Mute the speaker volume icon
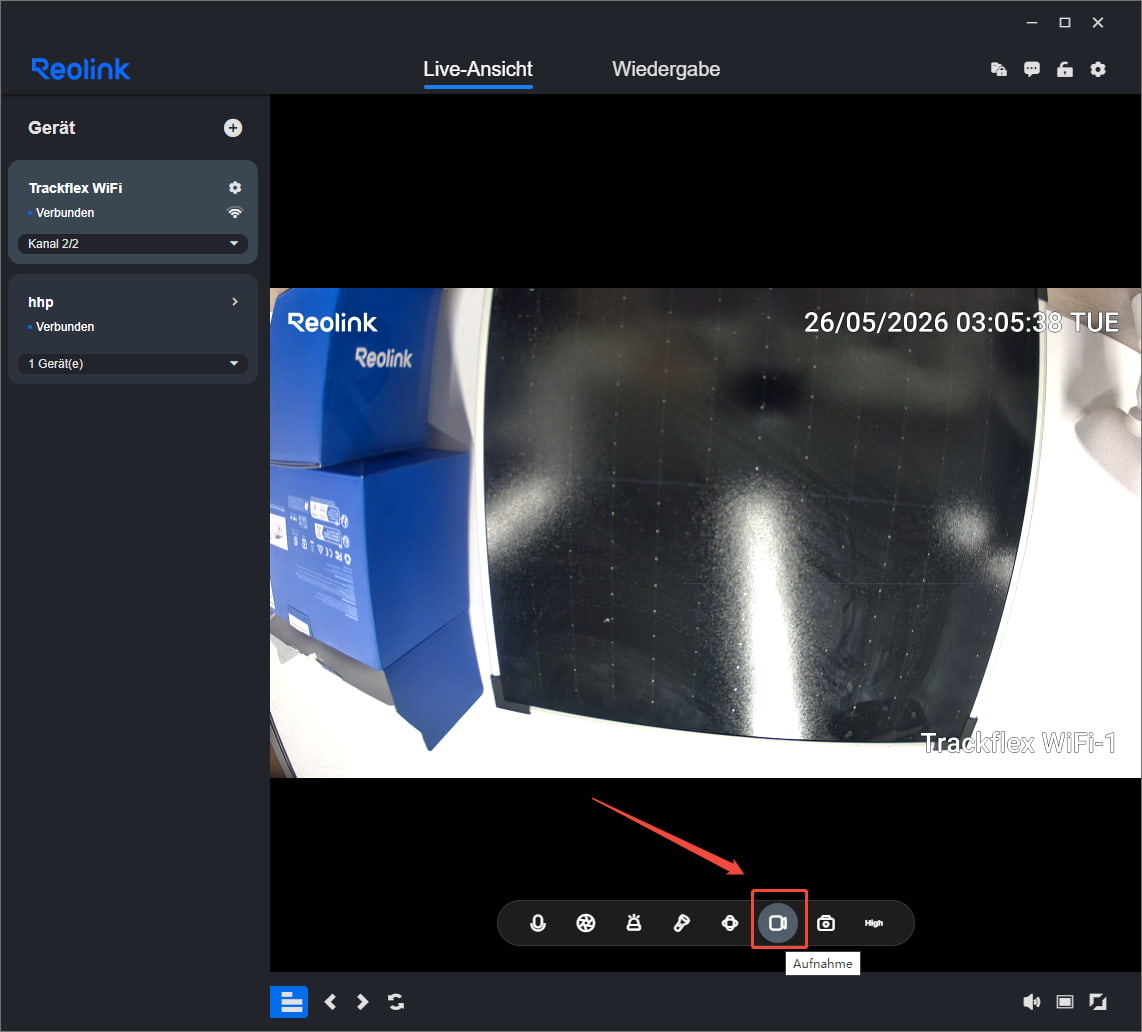The image size is (1142, 1032). pos(1031,1002)
